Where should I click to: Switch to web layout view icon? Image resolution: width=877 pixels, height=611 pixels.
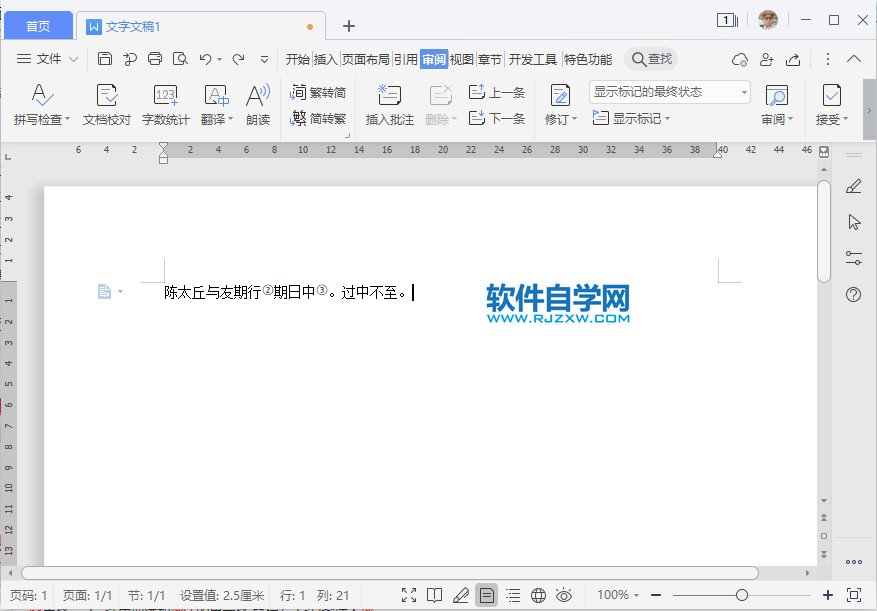tap(538, 595)
